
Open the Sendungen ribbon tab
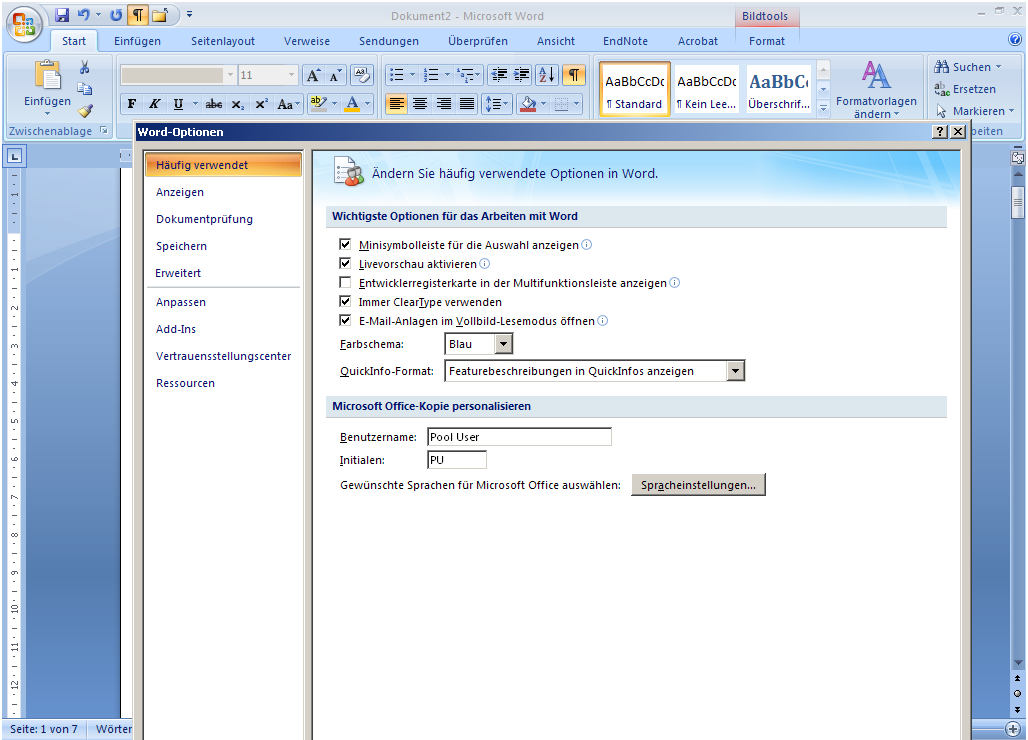pos(389,41)
